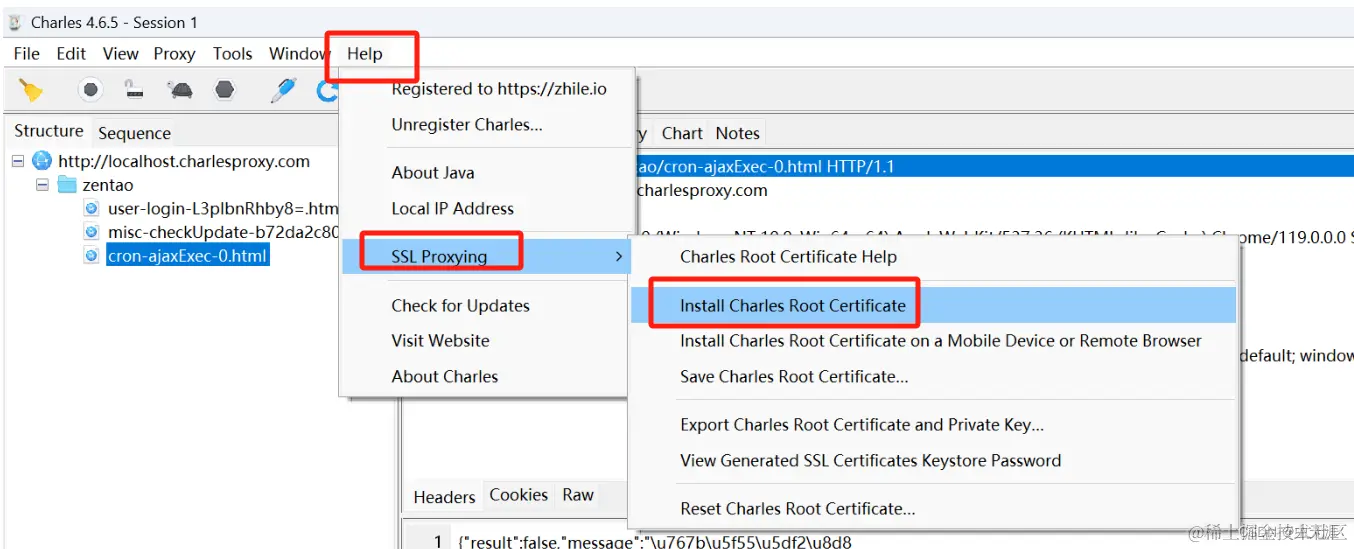
Task: Select user-login-L3plbnRhby8=.htm request
Action: click(222, 209)
